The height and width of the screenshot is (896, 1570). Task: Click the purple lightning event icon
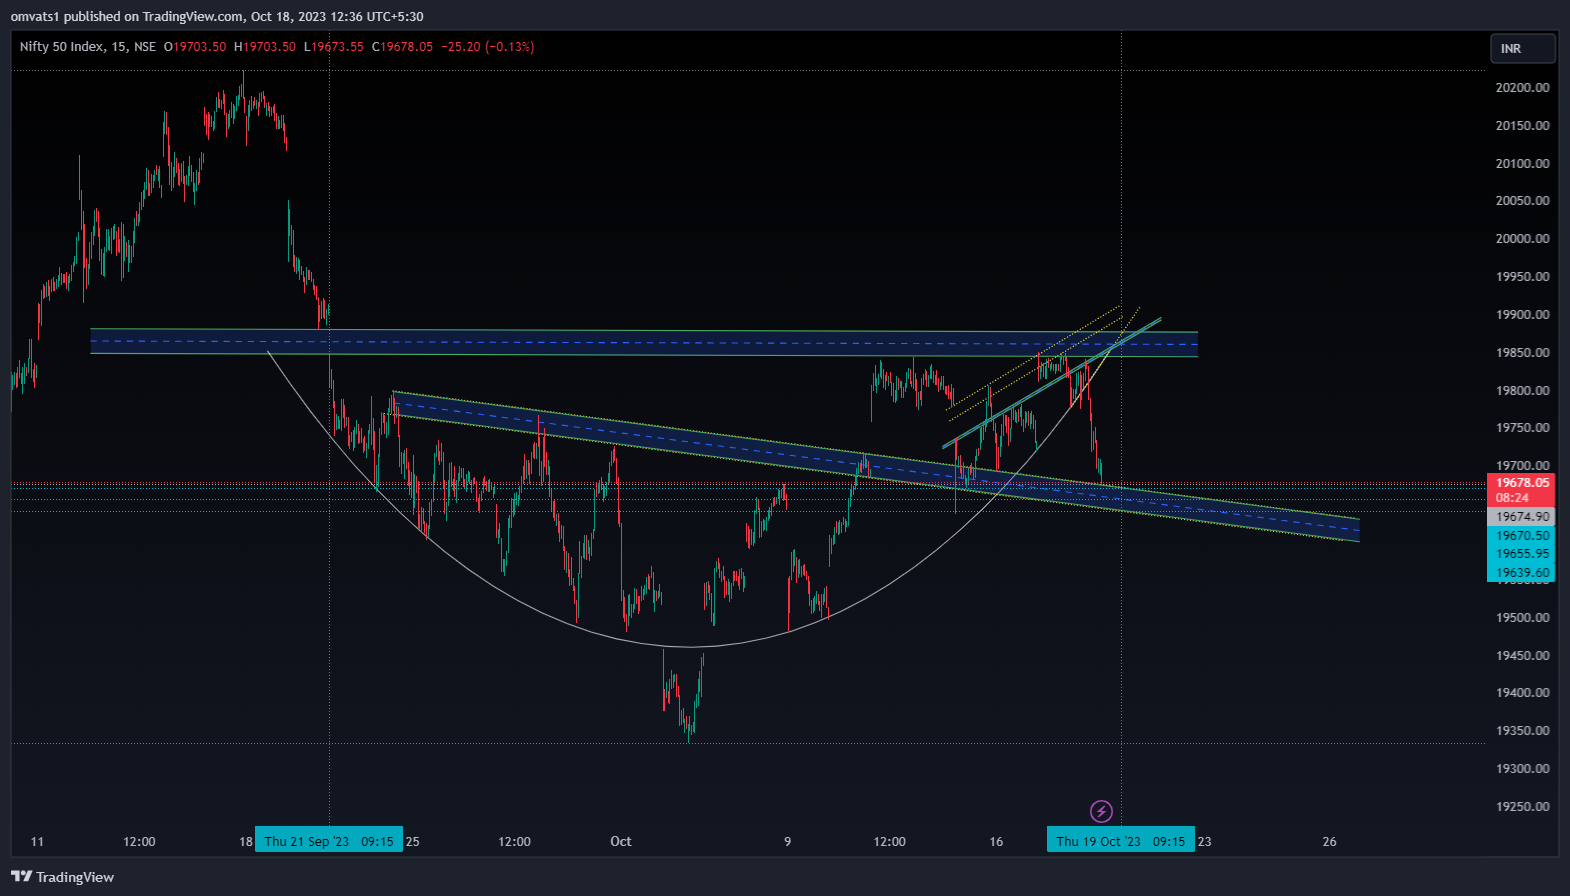click(1101, 811)
